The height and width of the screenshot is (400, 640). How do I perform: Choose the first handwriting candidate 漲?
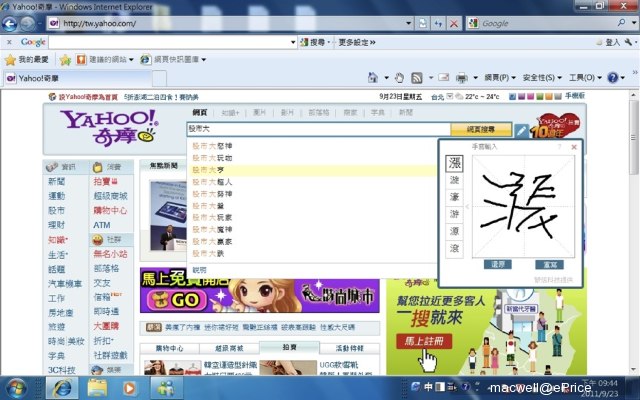coord(454,163)
